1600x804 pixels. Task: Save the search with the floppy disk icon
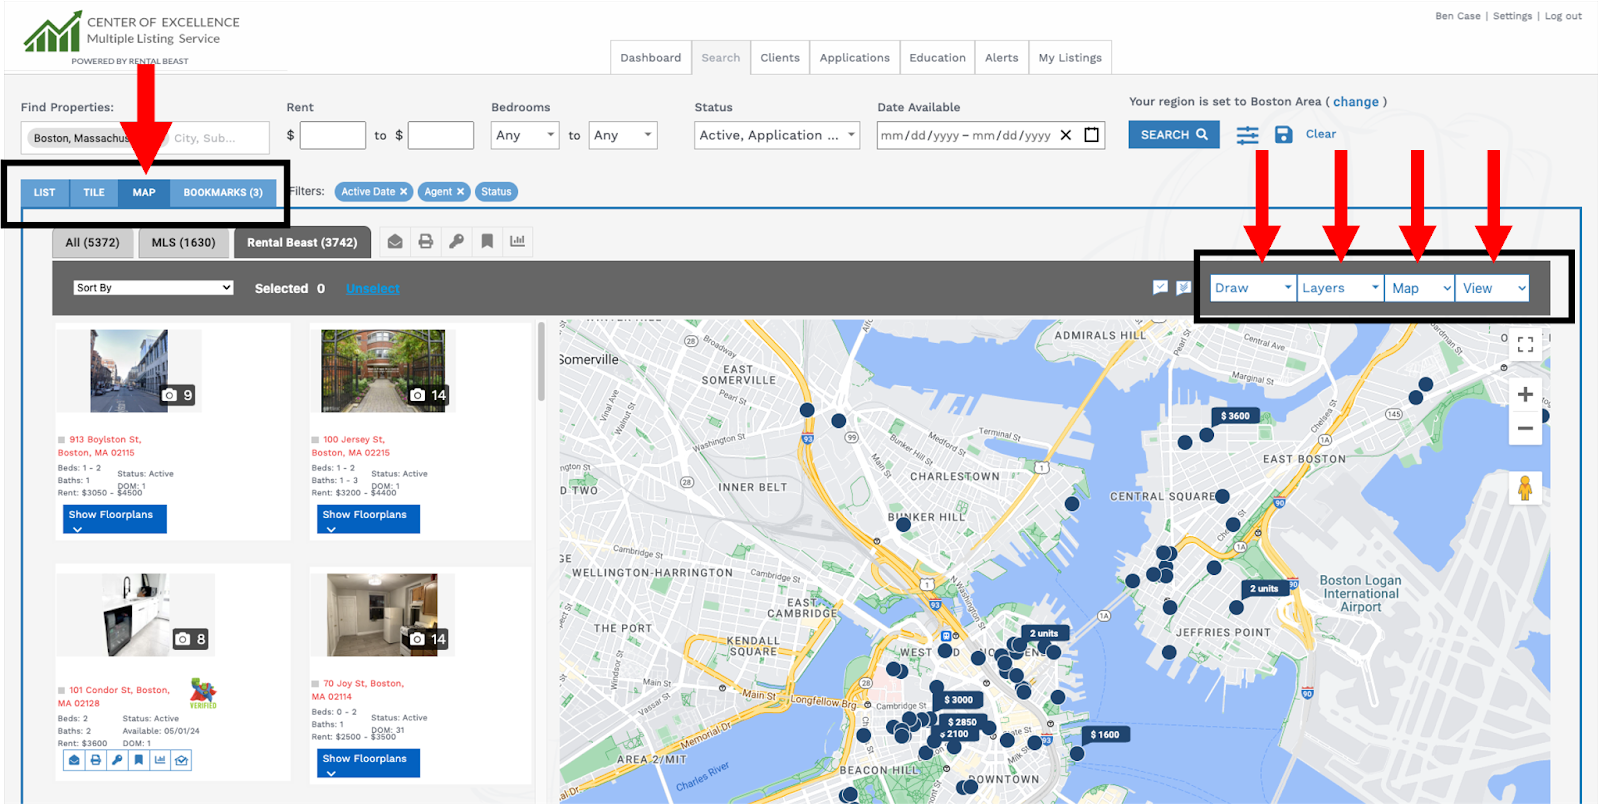(1284, 134)
